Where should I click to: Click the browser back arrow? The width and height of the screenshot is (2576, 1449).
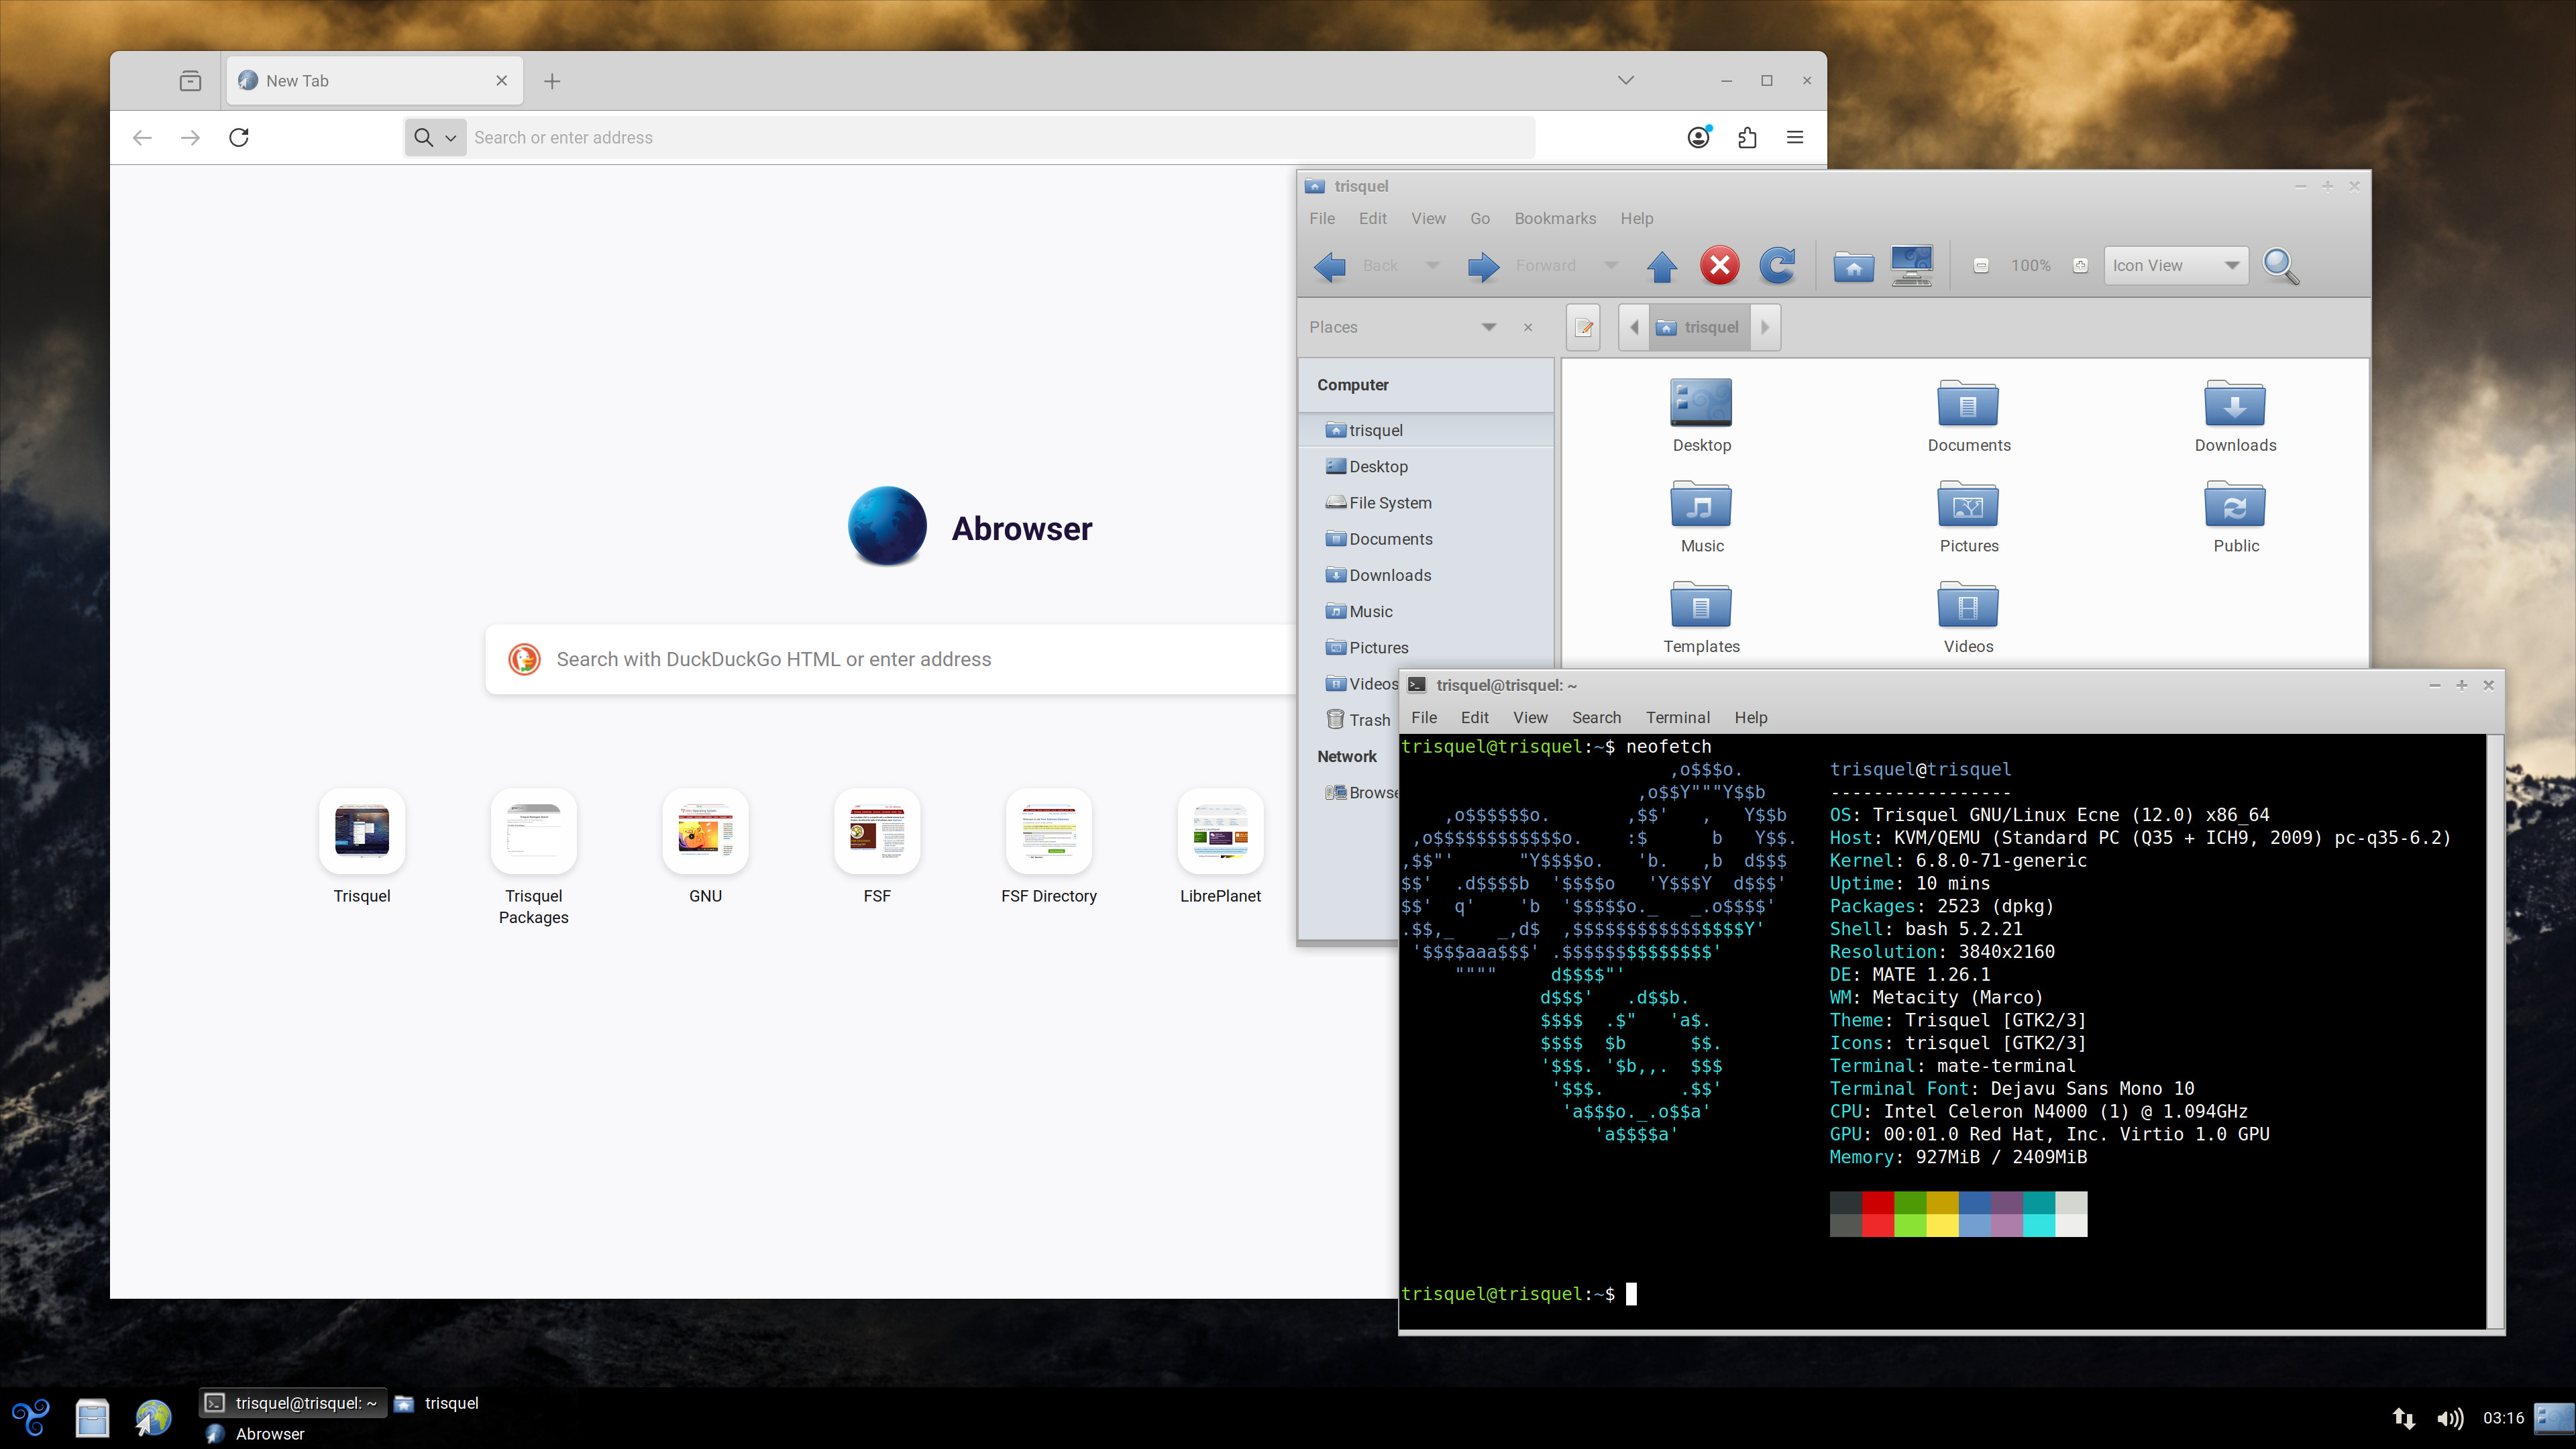coord(142,137)
